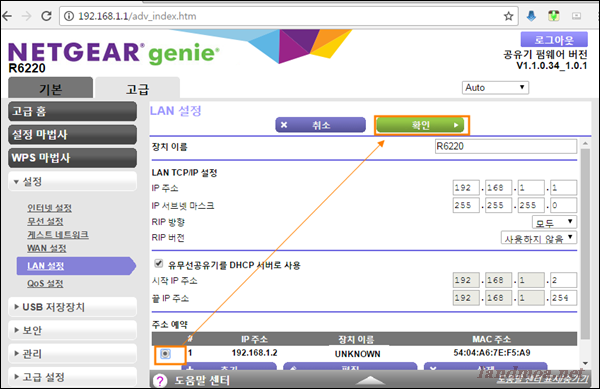The image size is (600, 389).
Task: Open RIP 버전 dropdown
Action: point(539,238)
